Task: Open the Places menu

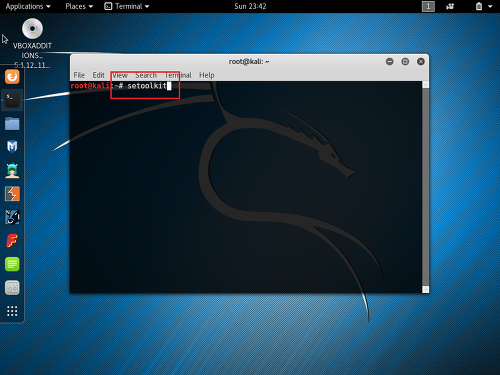Action: click(x=79, y=6)
